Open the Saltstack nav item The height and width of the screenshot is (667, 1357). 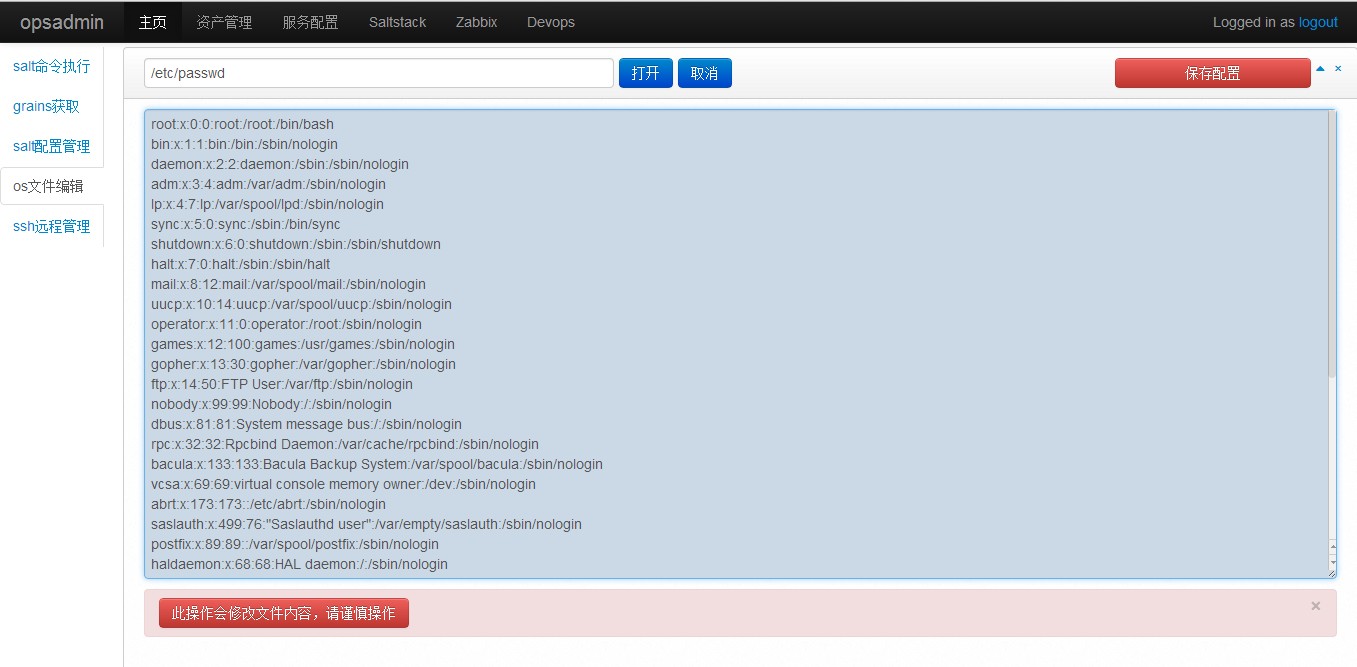coord(397,22)
